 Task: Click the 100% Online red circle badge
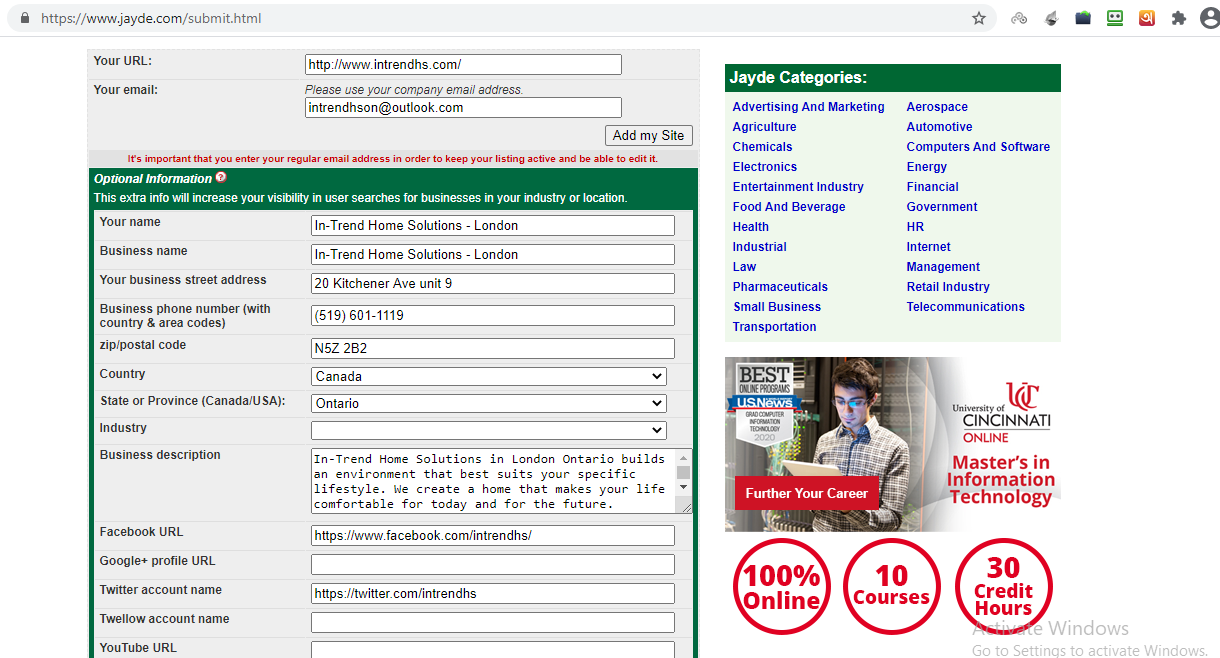coord(782,587)
